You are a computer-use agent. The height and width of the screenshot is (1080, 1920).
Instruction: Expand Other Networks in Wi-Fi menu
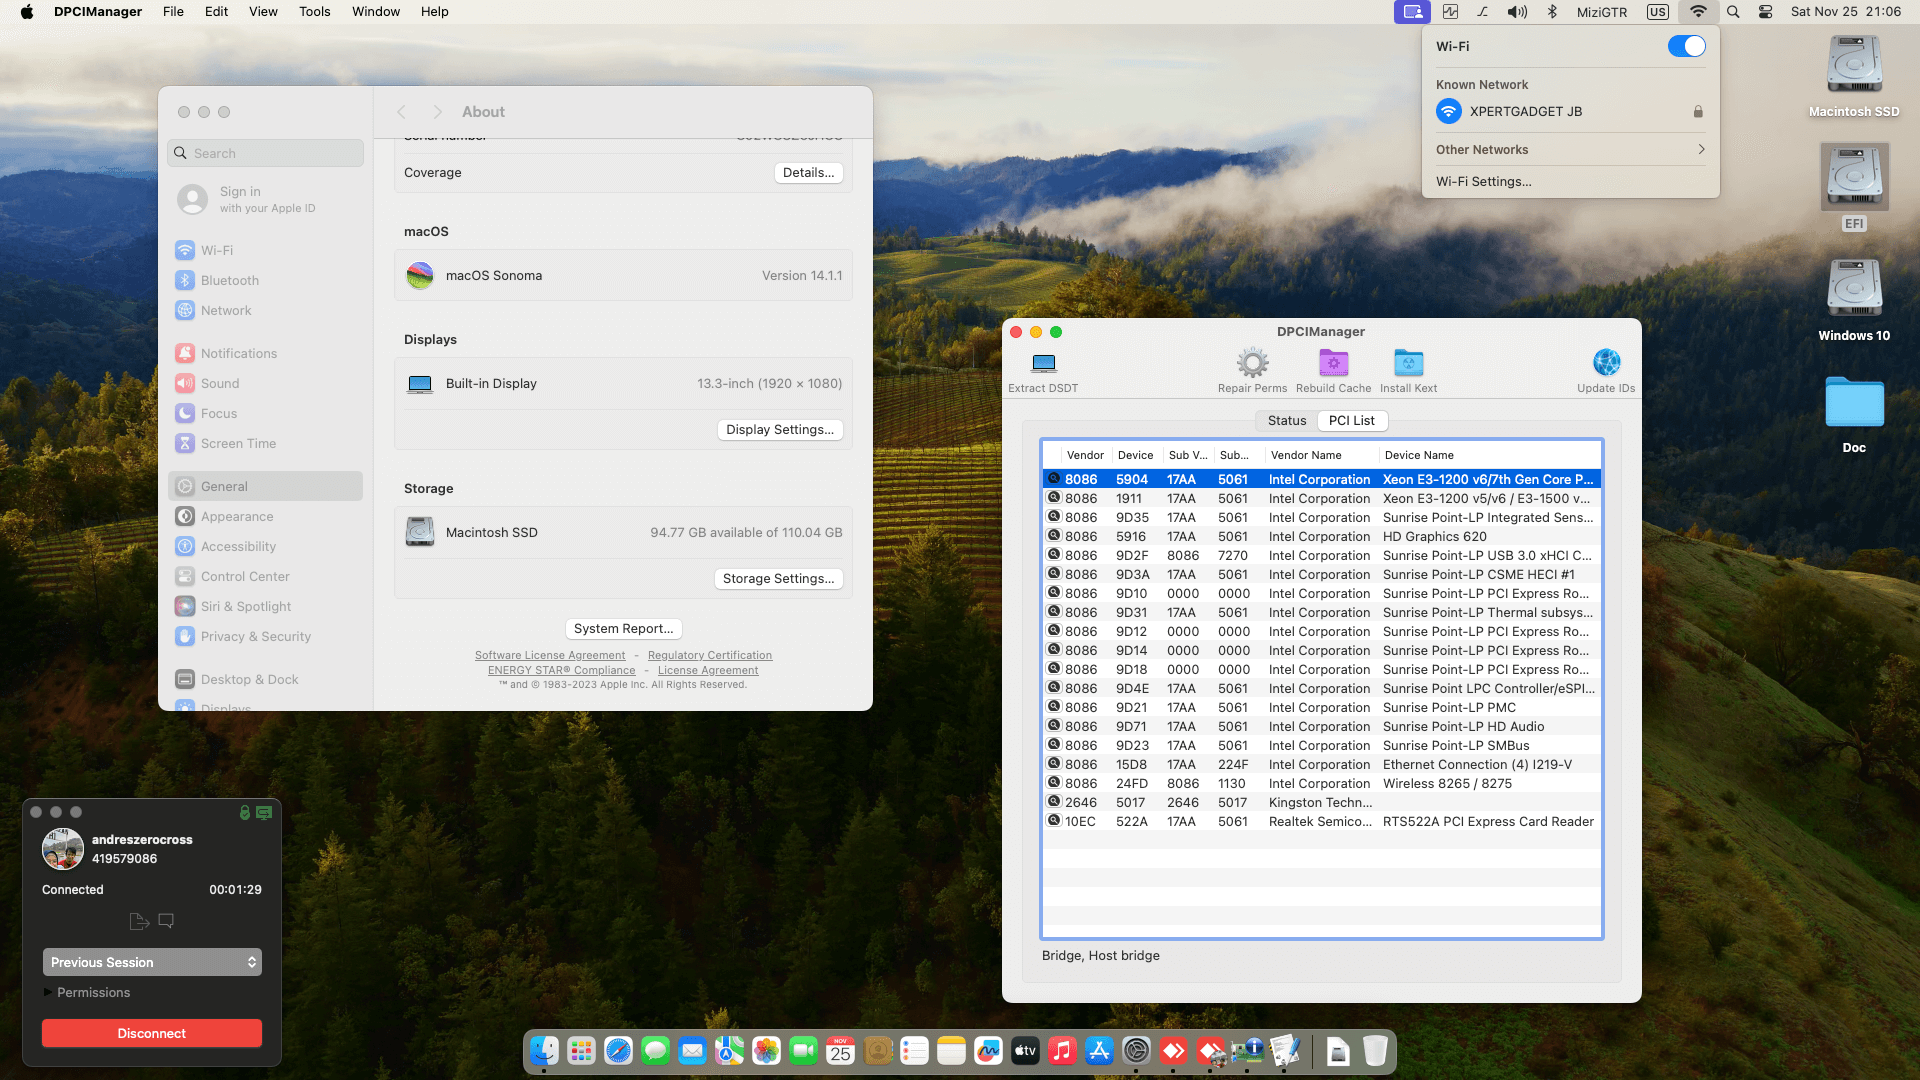[1570, 150]
